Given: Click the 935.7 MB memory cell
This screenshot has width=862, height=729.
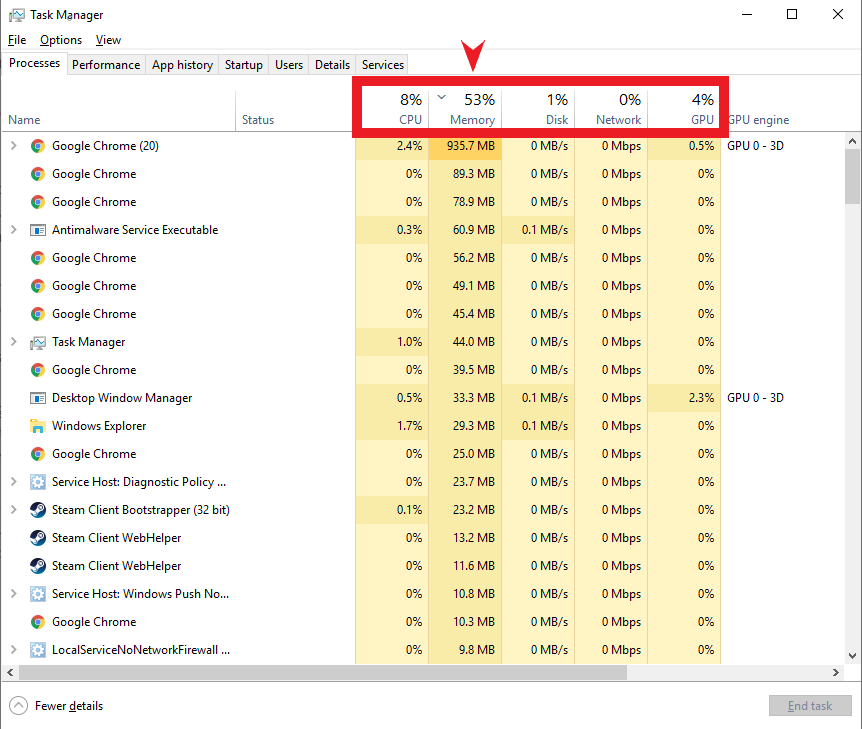Looking at the screenshot, I should (465, 146).
